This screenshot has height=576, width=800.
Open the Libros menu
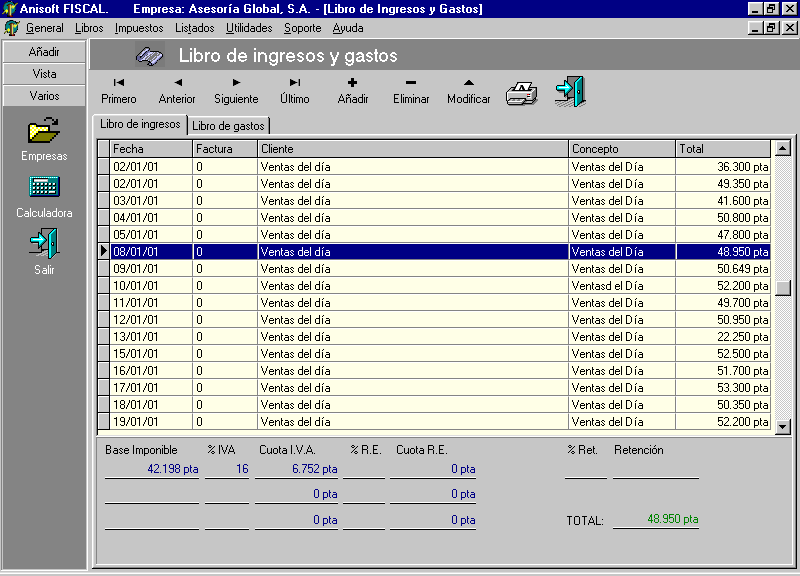point(89,28)
